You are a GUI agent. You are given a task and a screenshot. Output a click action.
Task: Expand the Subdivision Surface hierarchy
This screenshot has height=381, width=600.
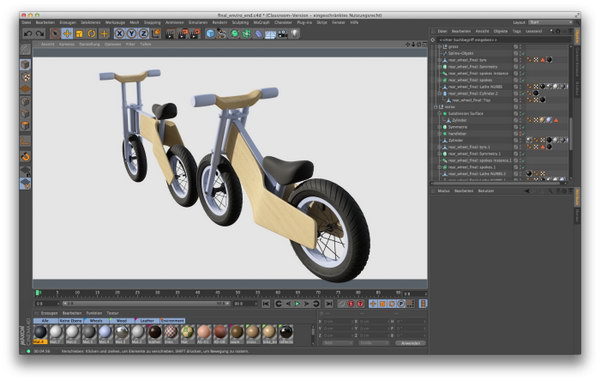coord(439,114)
